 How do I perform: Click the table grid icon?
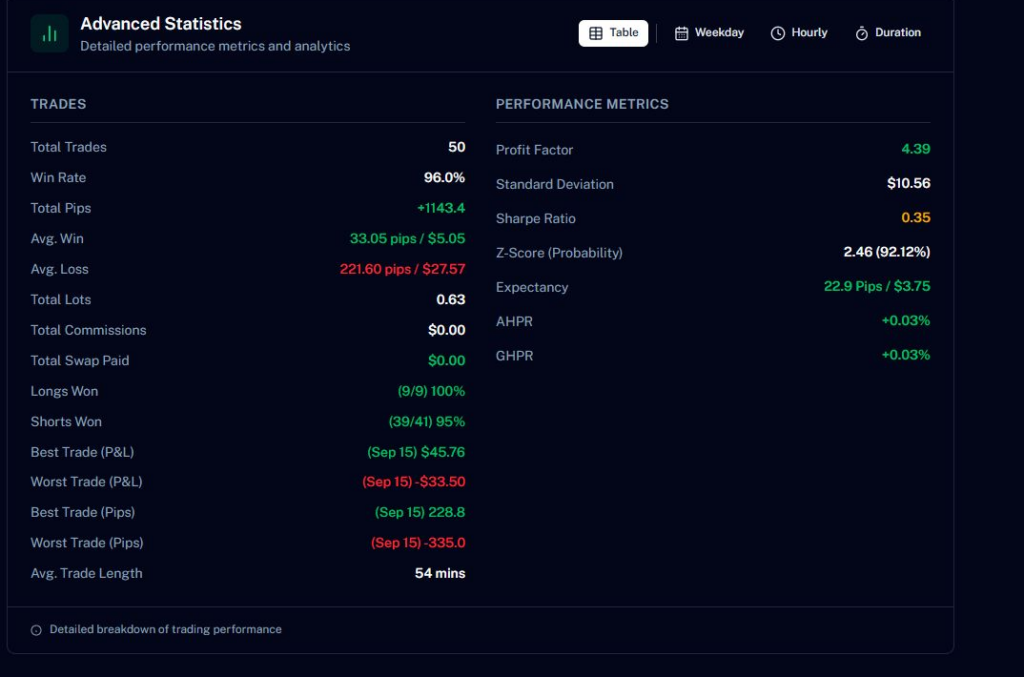[596, 33]
